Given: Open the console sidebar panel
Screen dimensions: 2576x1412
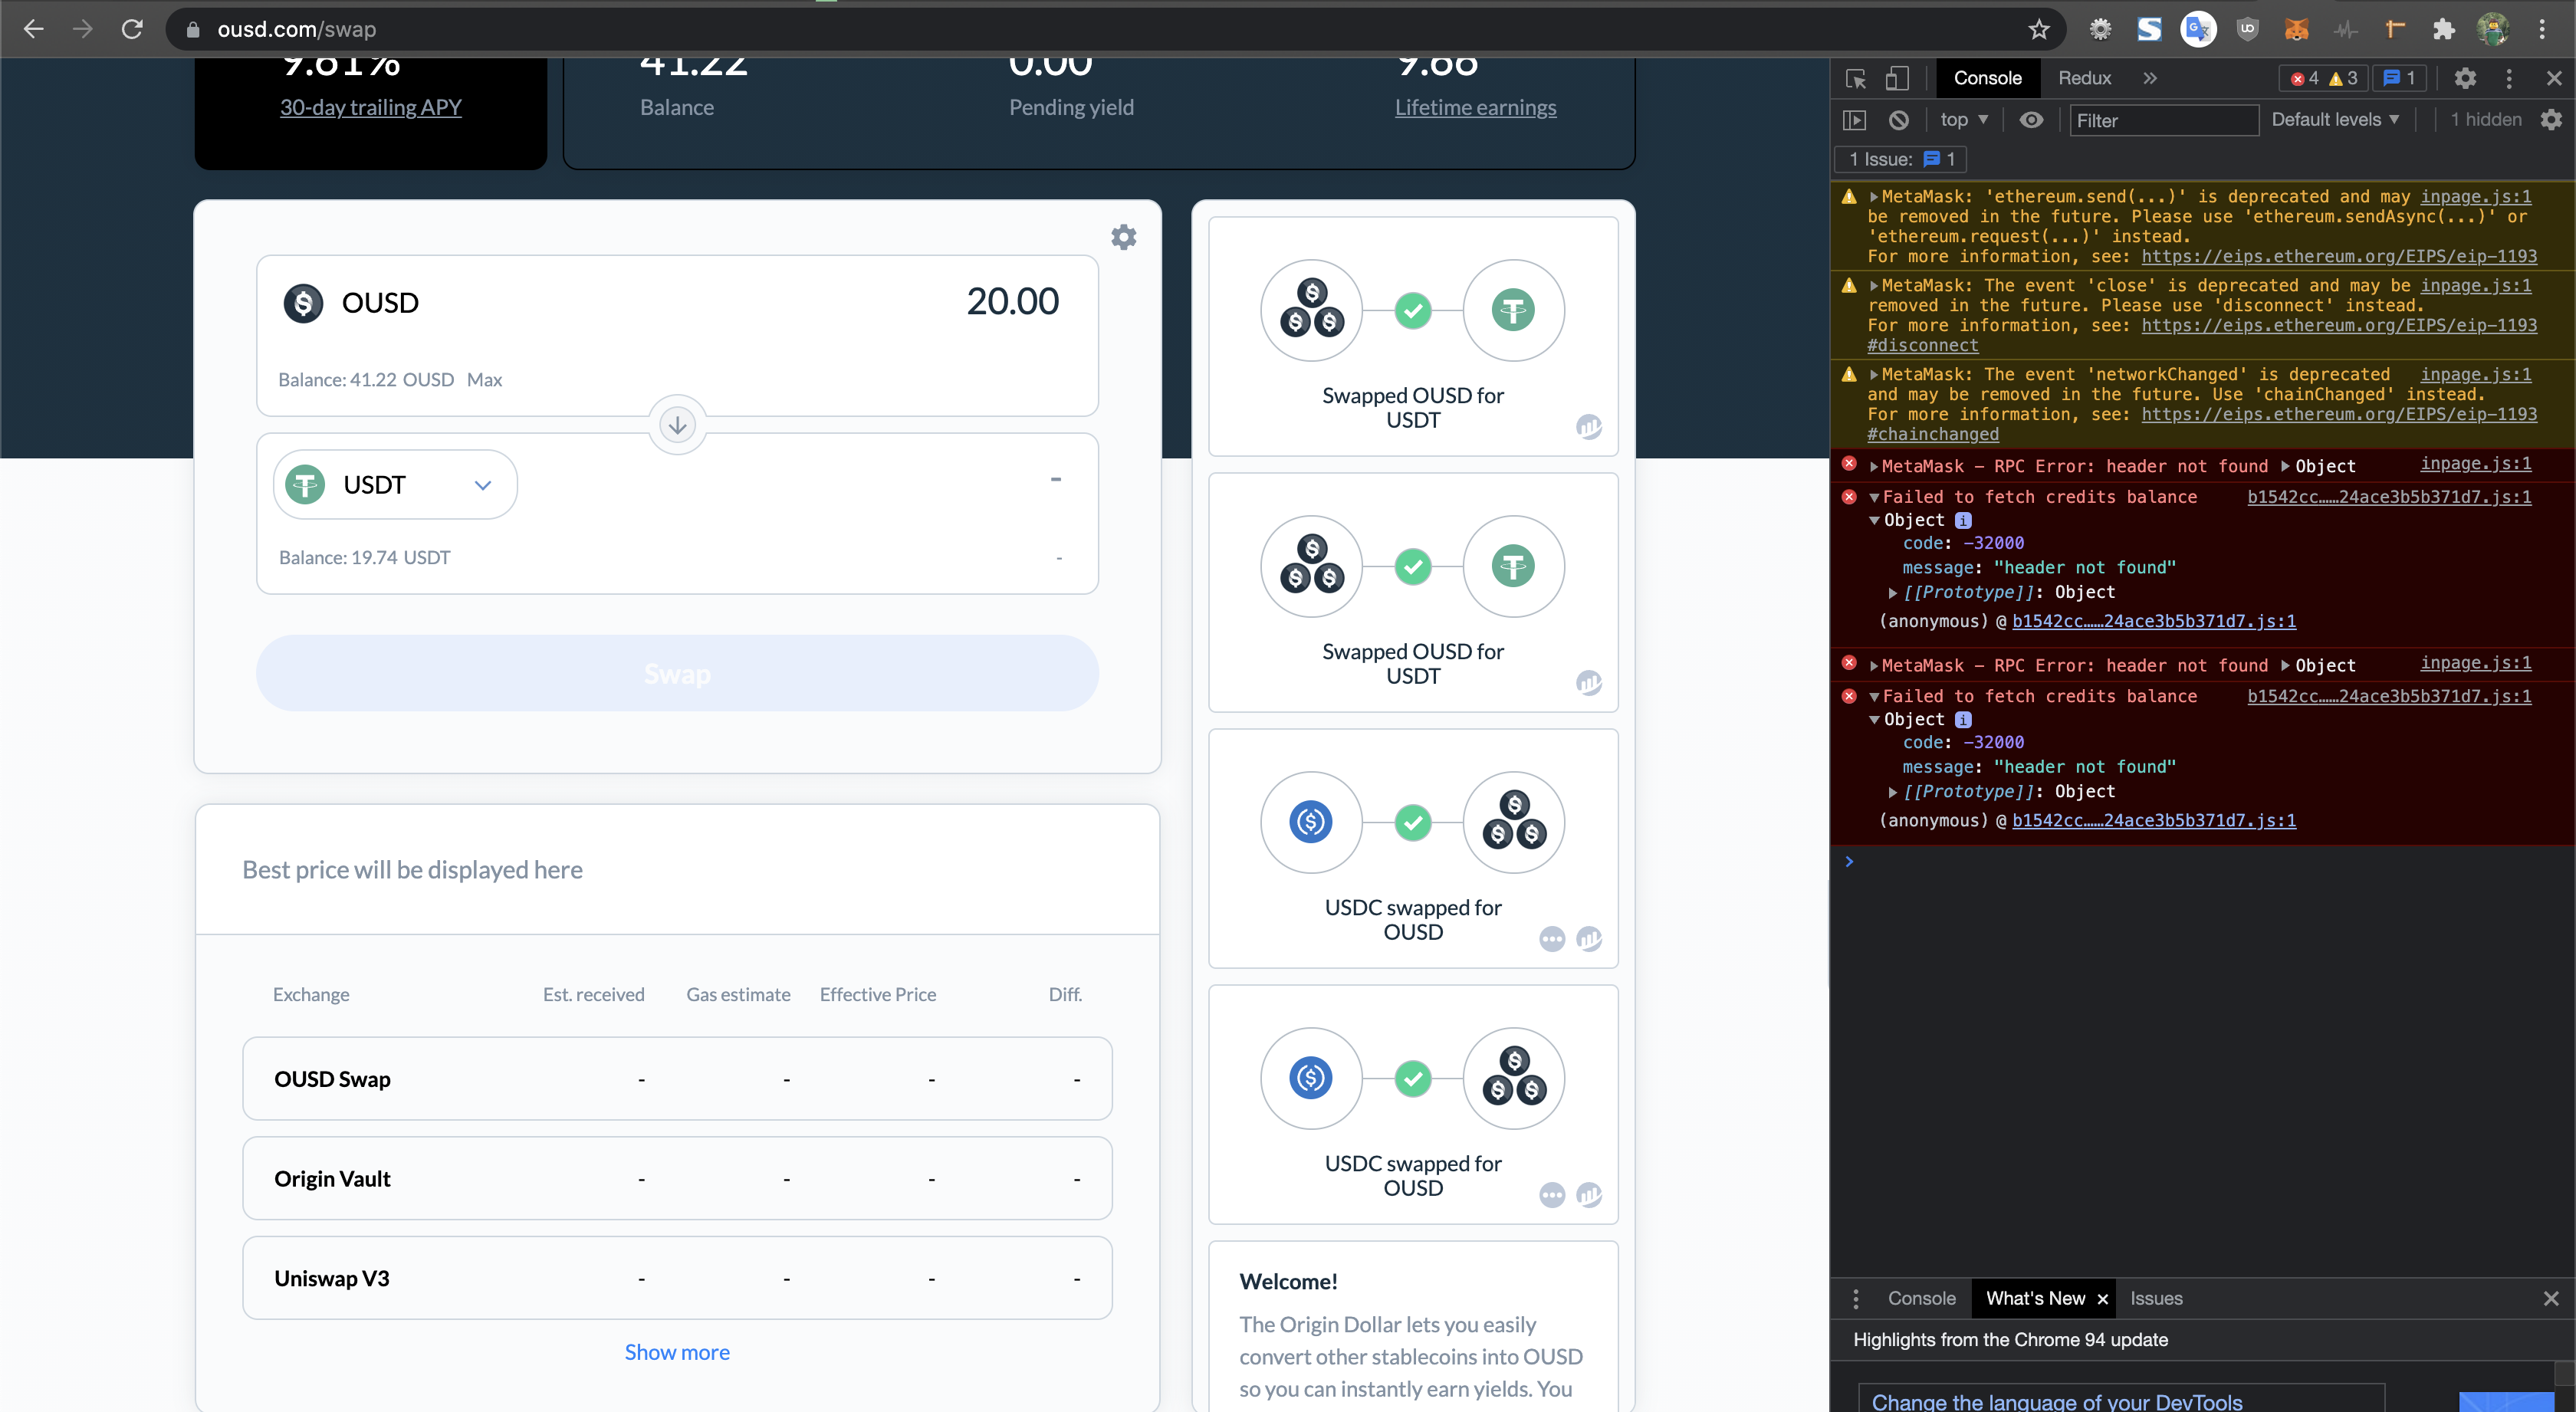Looking at the screenshot, I should click(1856, 119).
